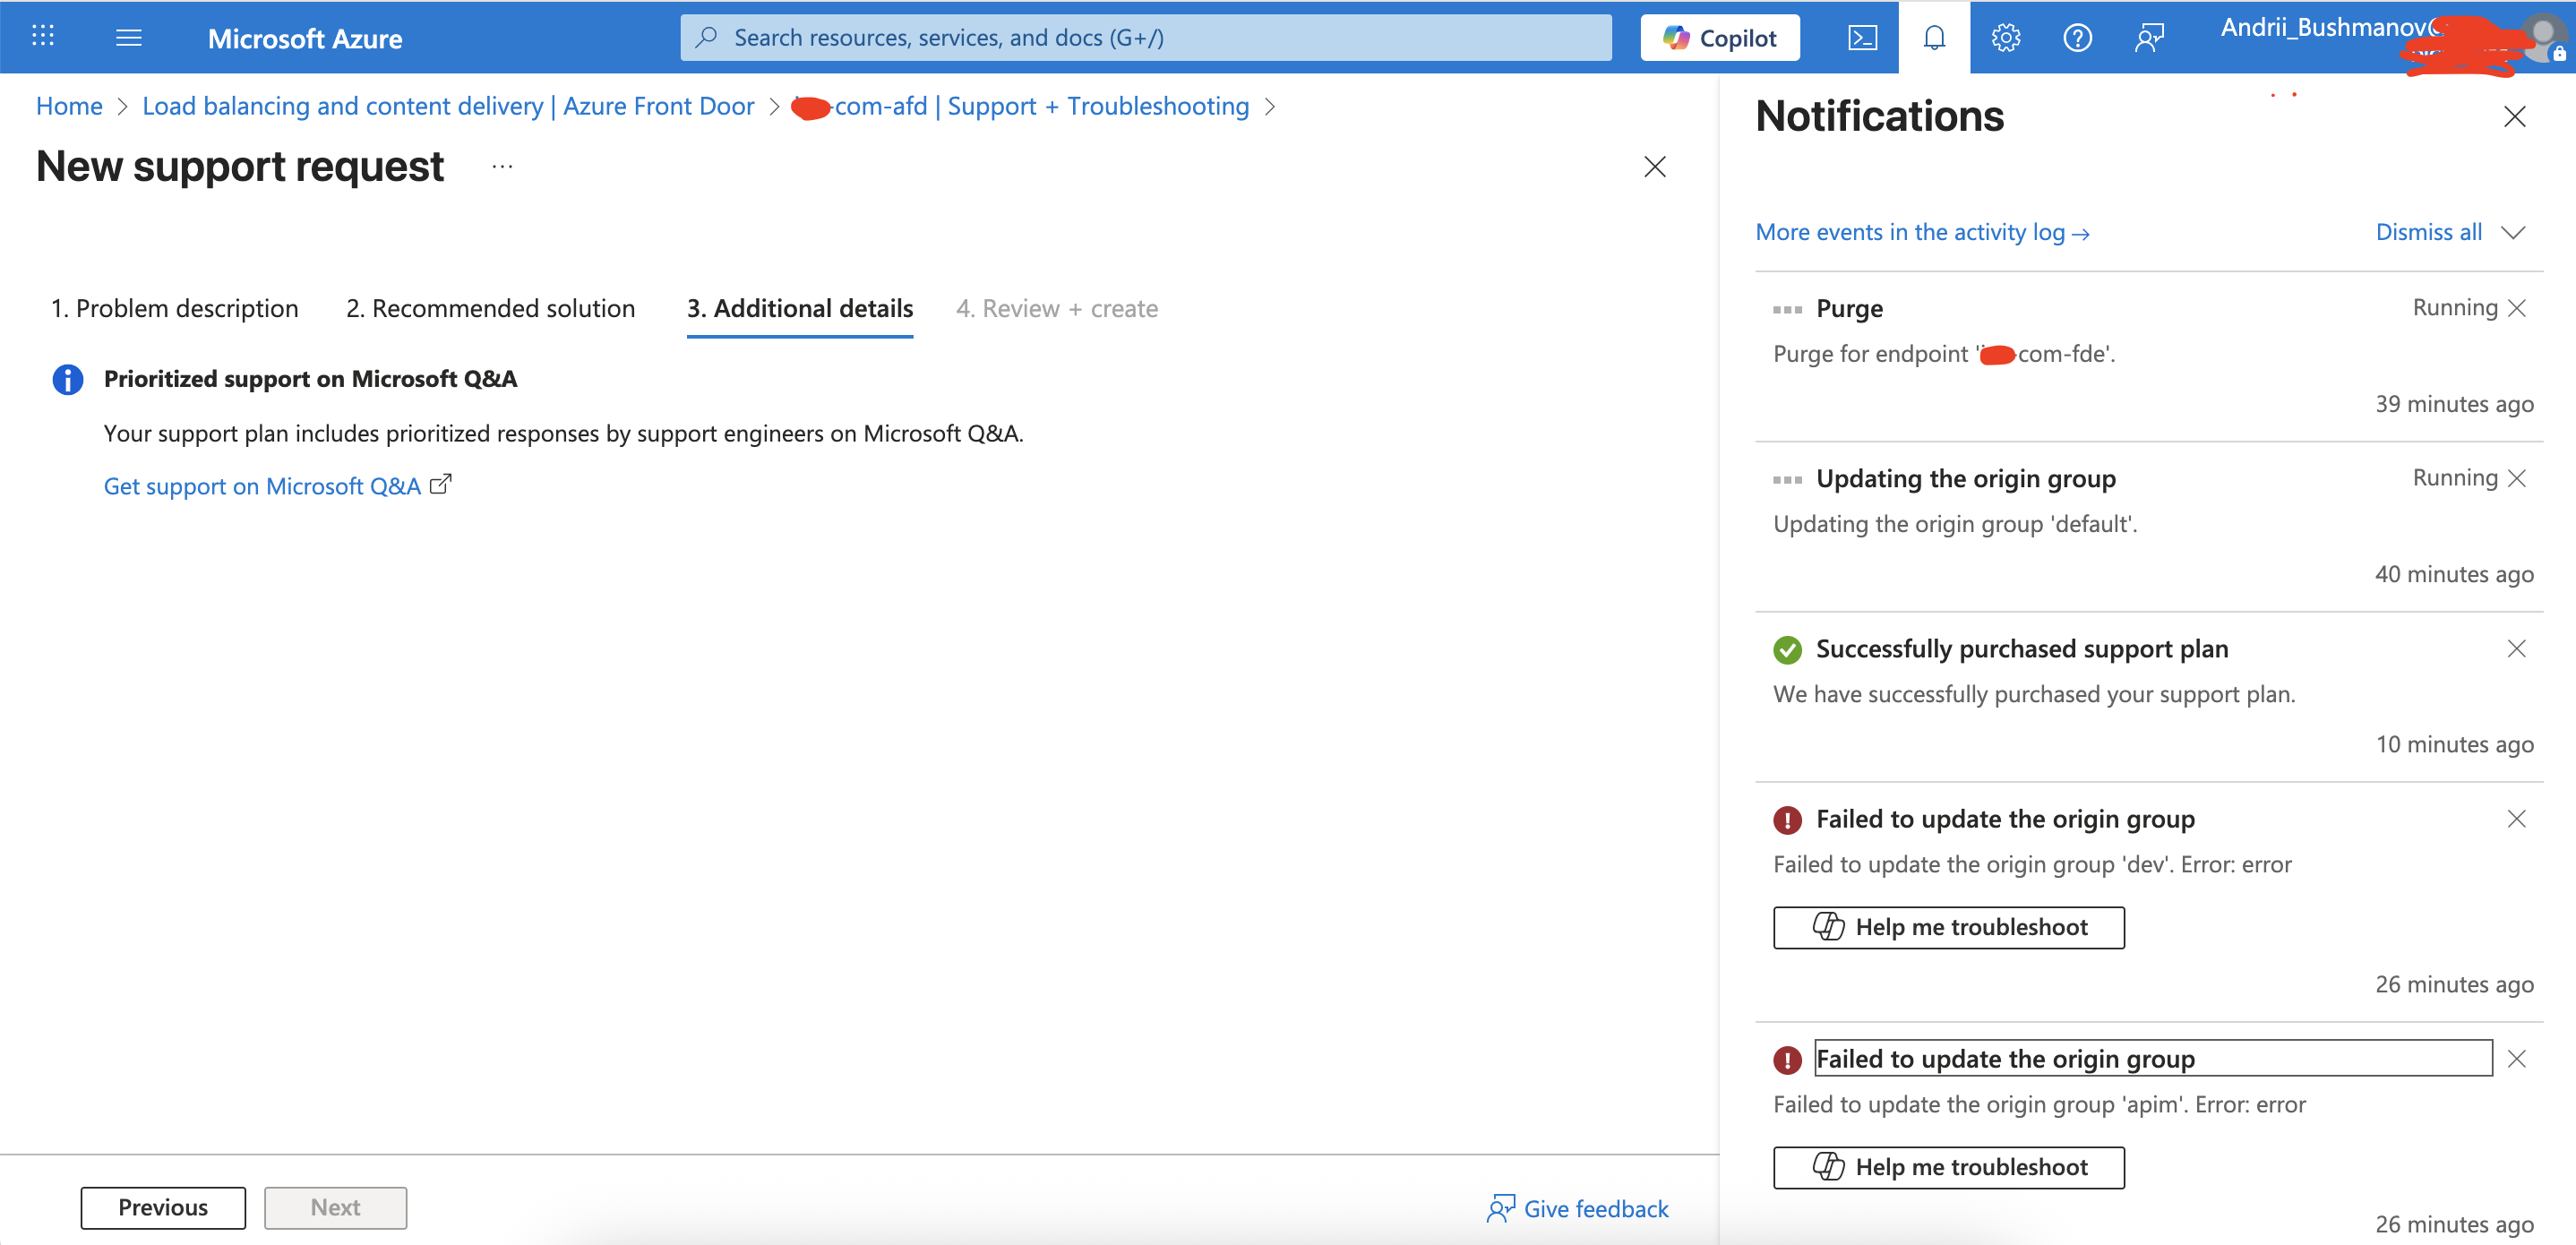Click the Notifications bell icon

pos(1934,38)
